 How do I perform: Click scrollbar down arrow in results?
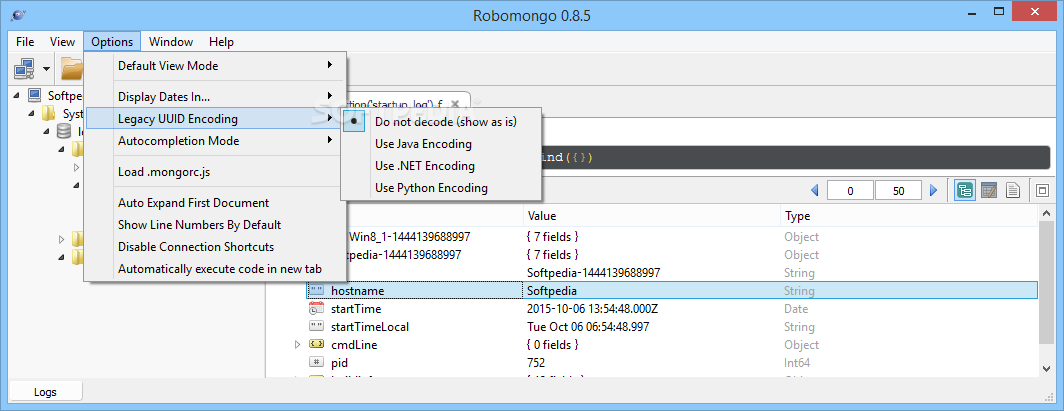pos(1048,368)
